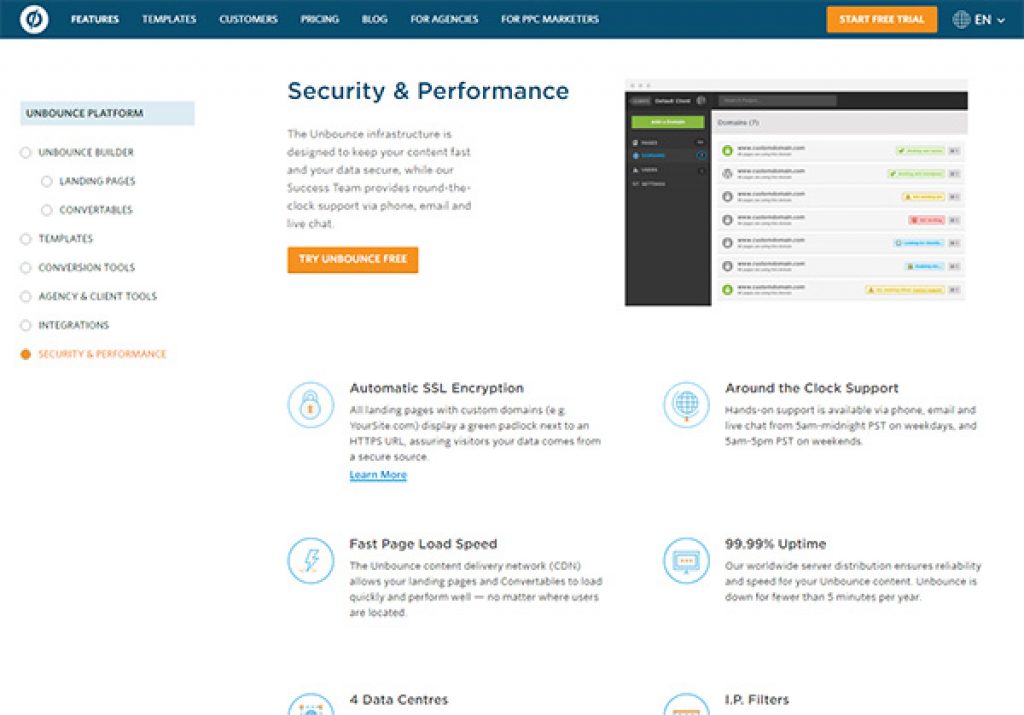1024x715 pixels.
Task: Select the Landing Pages sidebar radio
Action: click(47, 182)
